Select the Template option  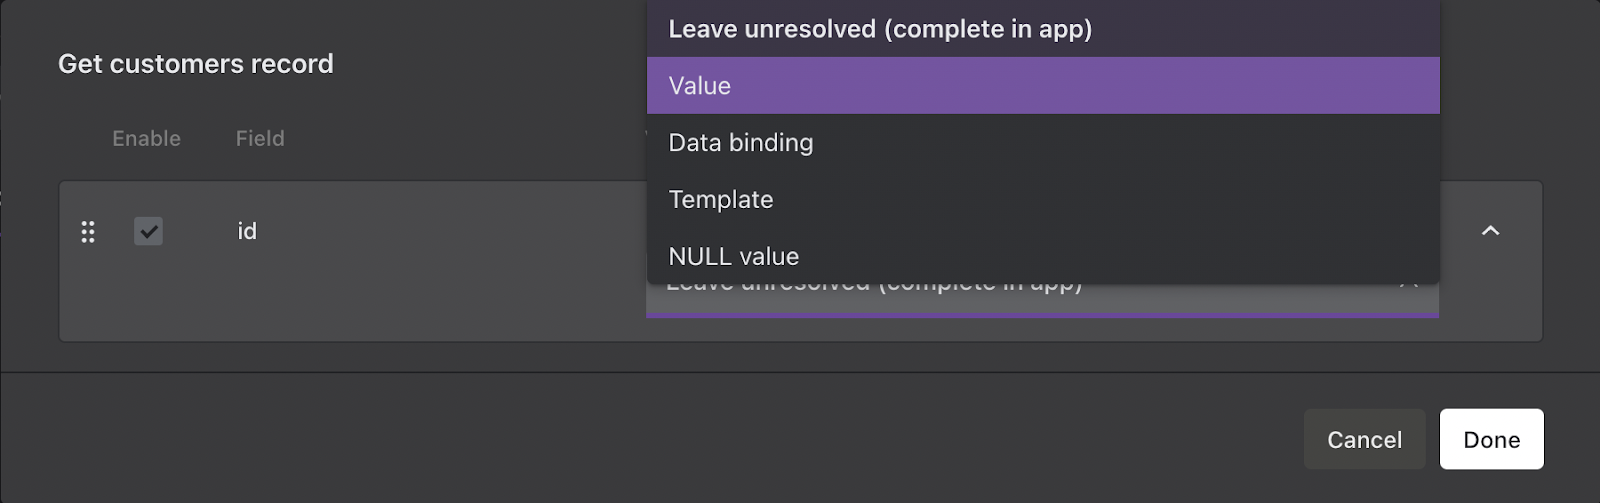click(721, 200)
